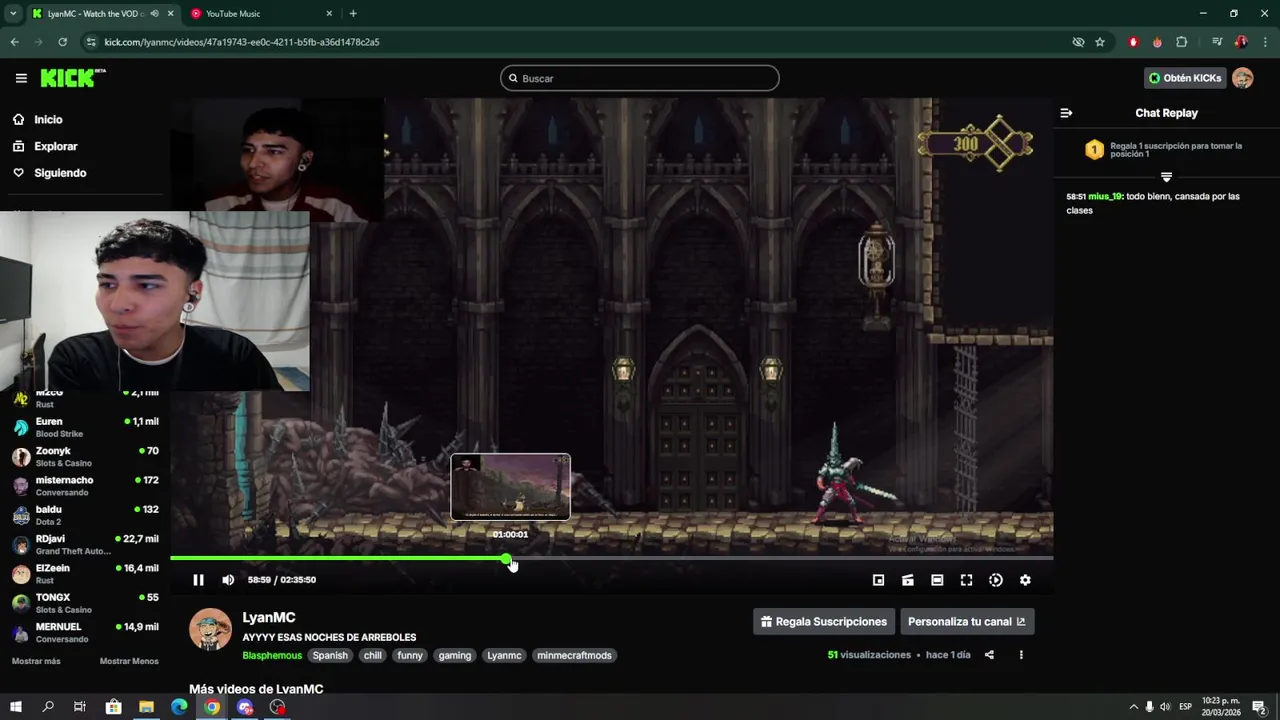Image resolution: width=1280 pixels, height=720 pixels.
Task: Open the video player settings gear
Action: click(1025, 580)
